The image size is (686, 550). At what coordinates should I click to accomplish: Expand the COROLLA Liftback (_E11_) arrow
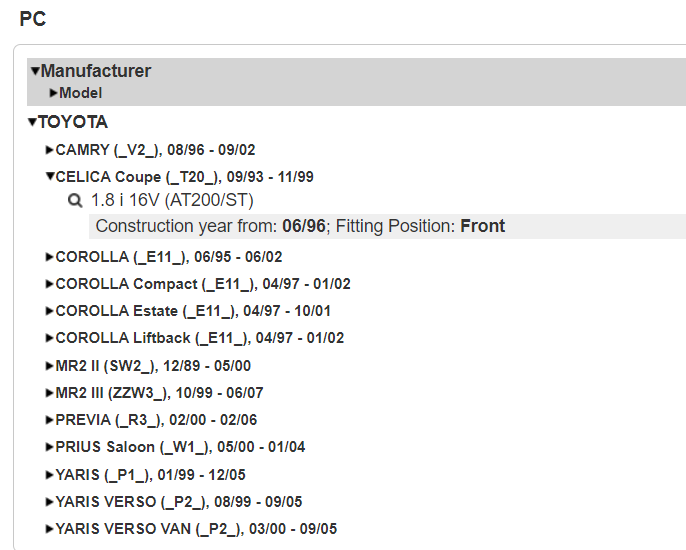[50, 338]
